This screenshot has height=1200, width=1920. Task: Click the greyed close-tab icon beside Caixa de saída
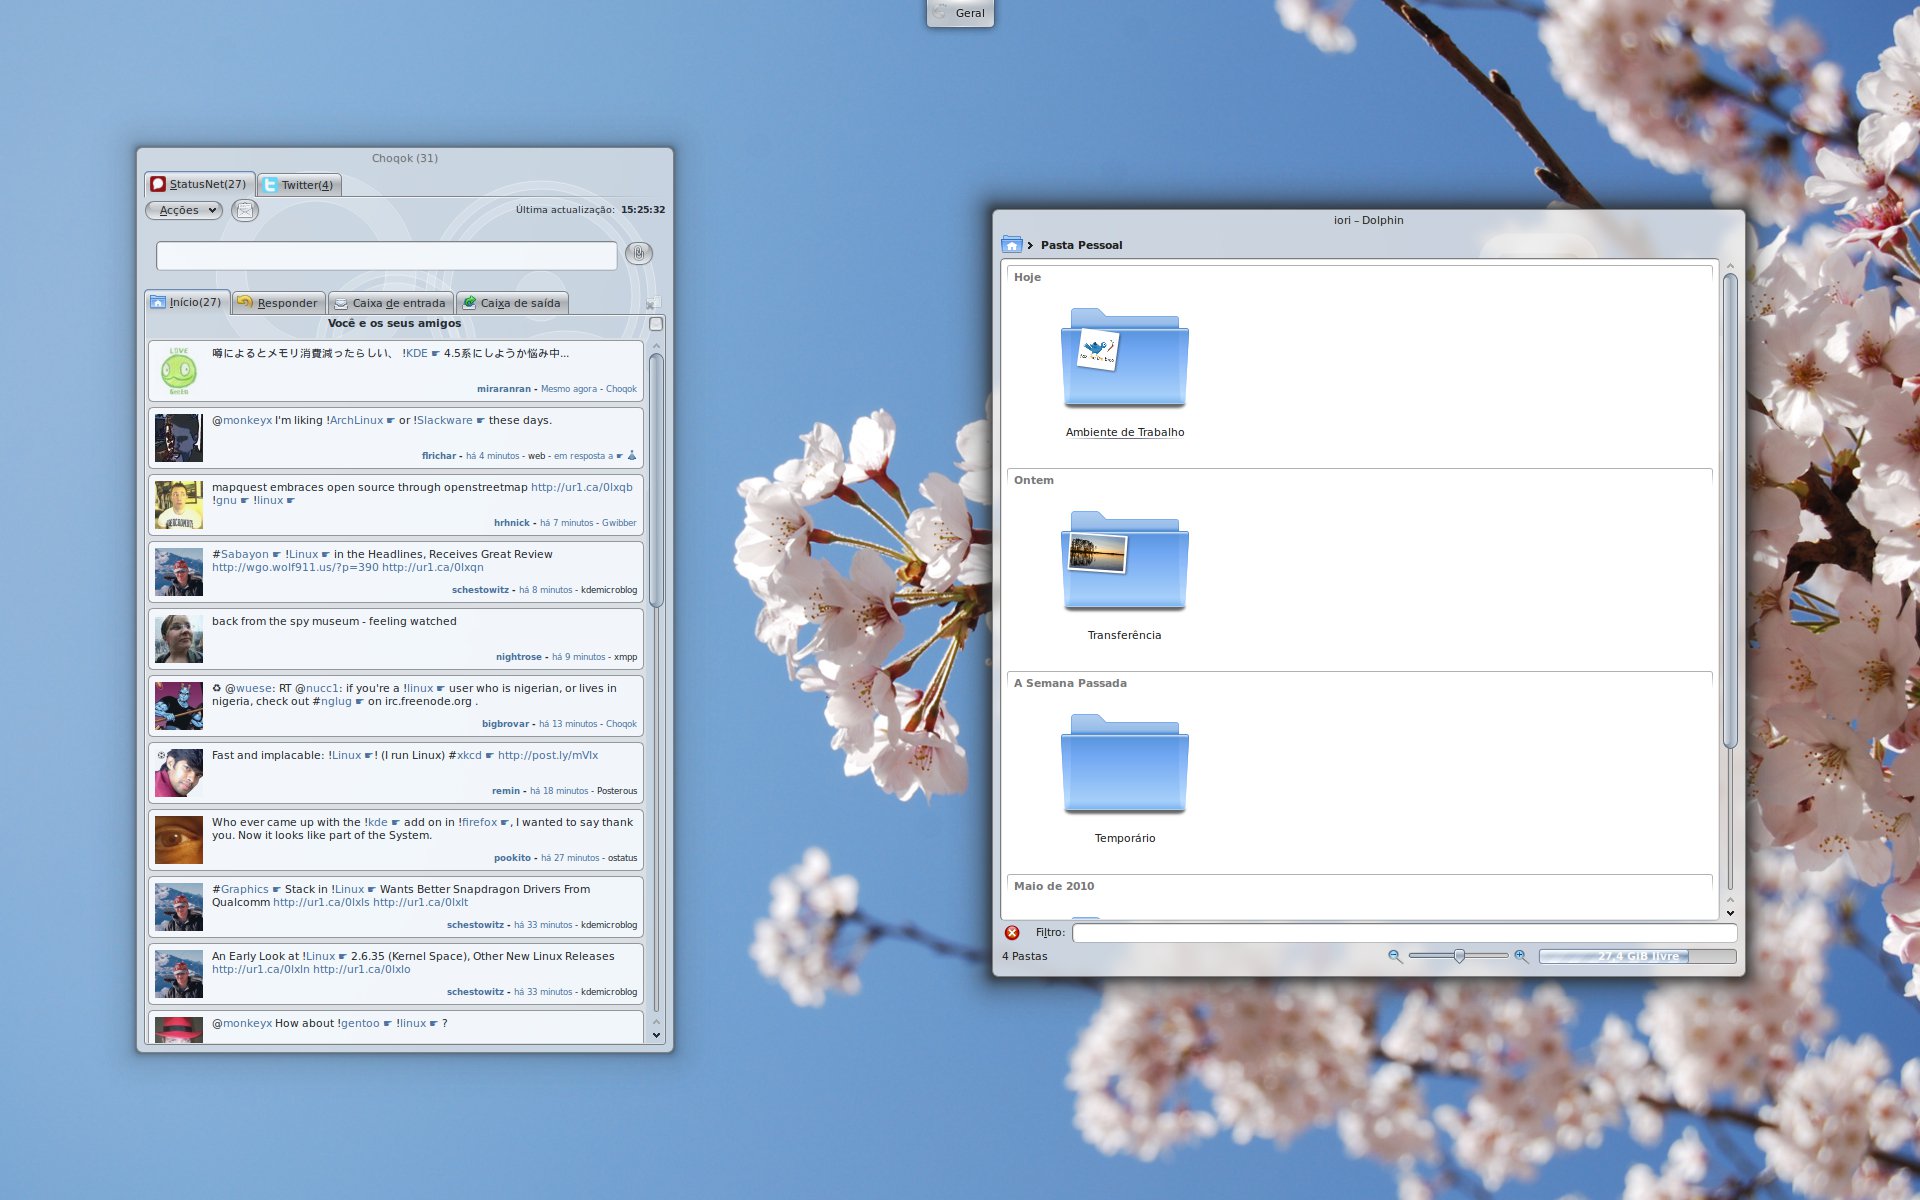point(653,303)
